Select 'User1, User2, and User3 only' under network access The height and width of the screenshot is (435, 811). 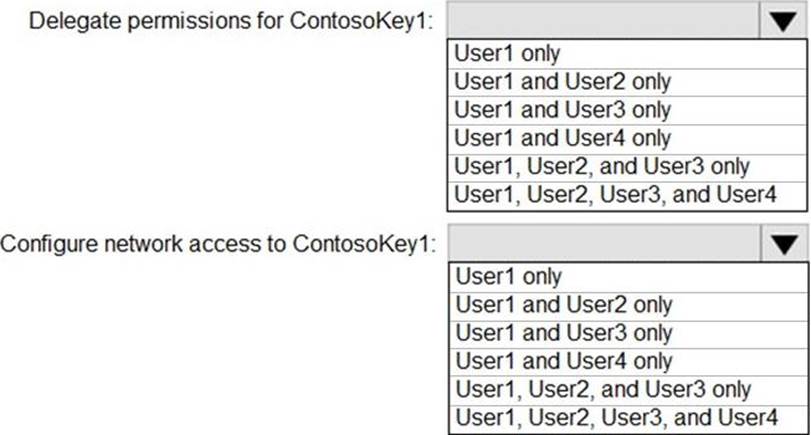pos(601,389)
